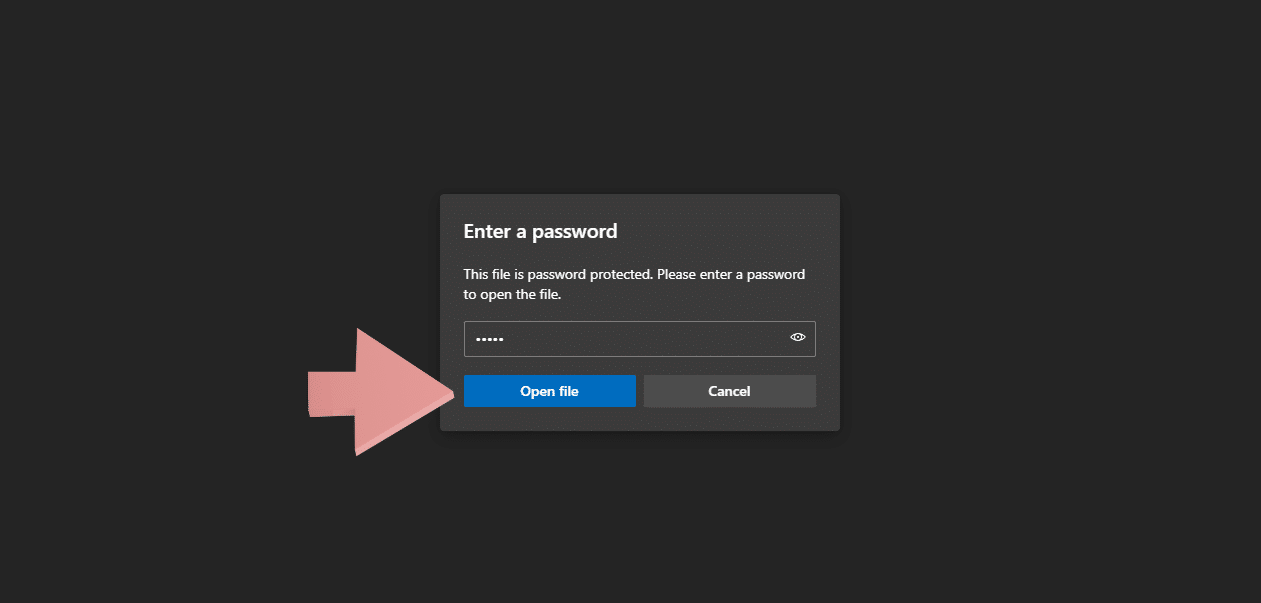Show the password using the eye icon
Image resolution: width=1261 pixels, height=603 pixels.
coord(798,338)
